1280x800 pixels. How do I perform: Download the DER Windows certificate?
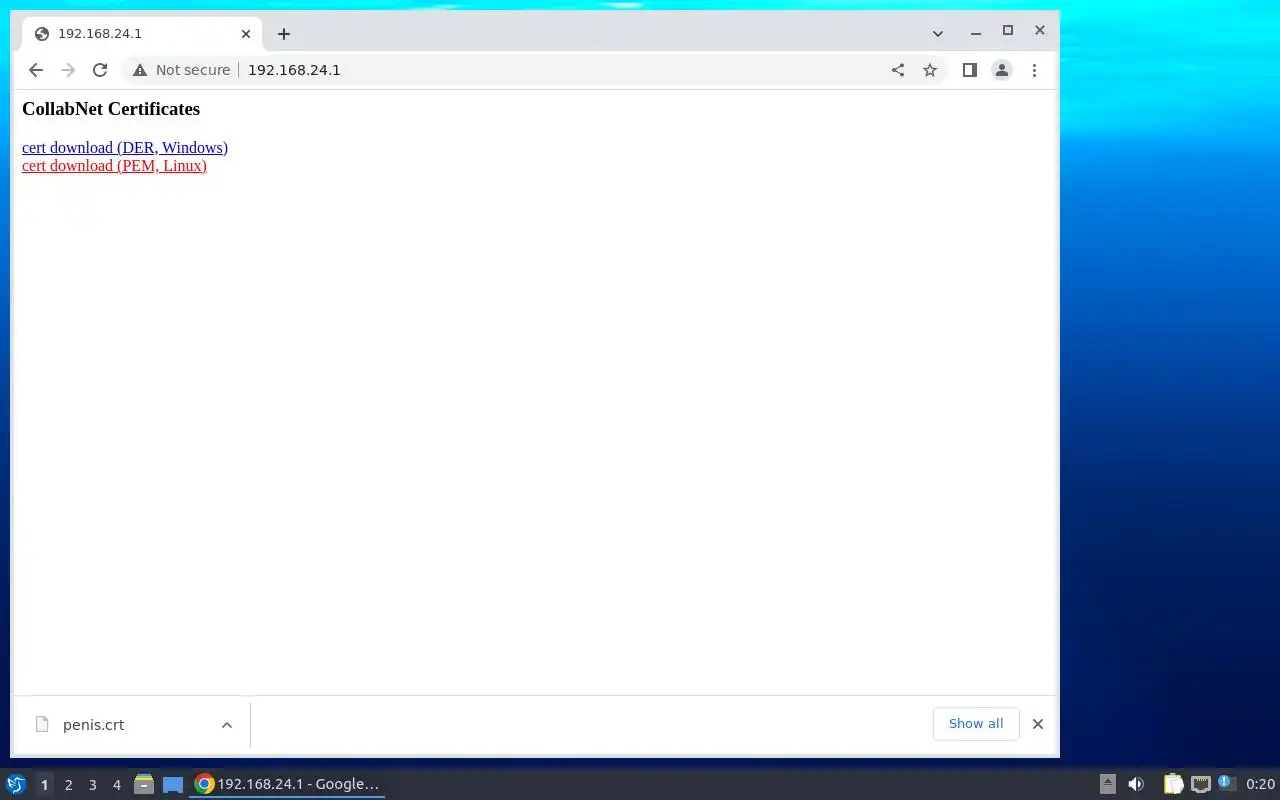[x=125, y=148]
